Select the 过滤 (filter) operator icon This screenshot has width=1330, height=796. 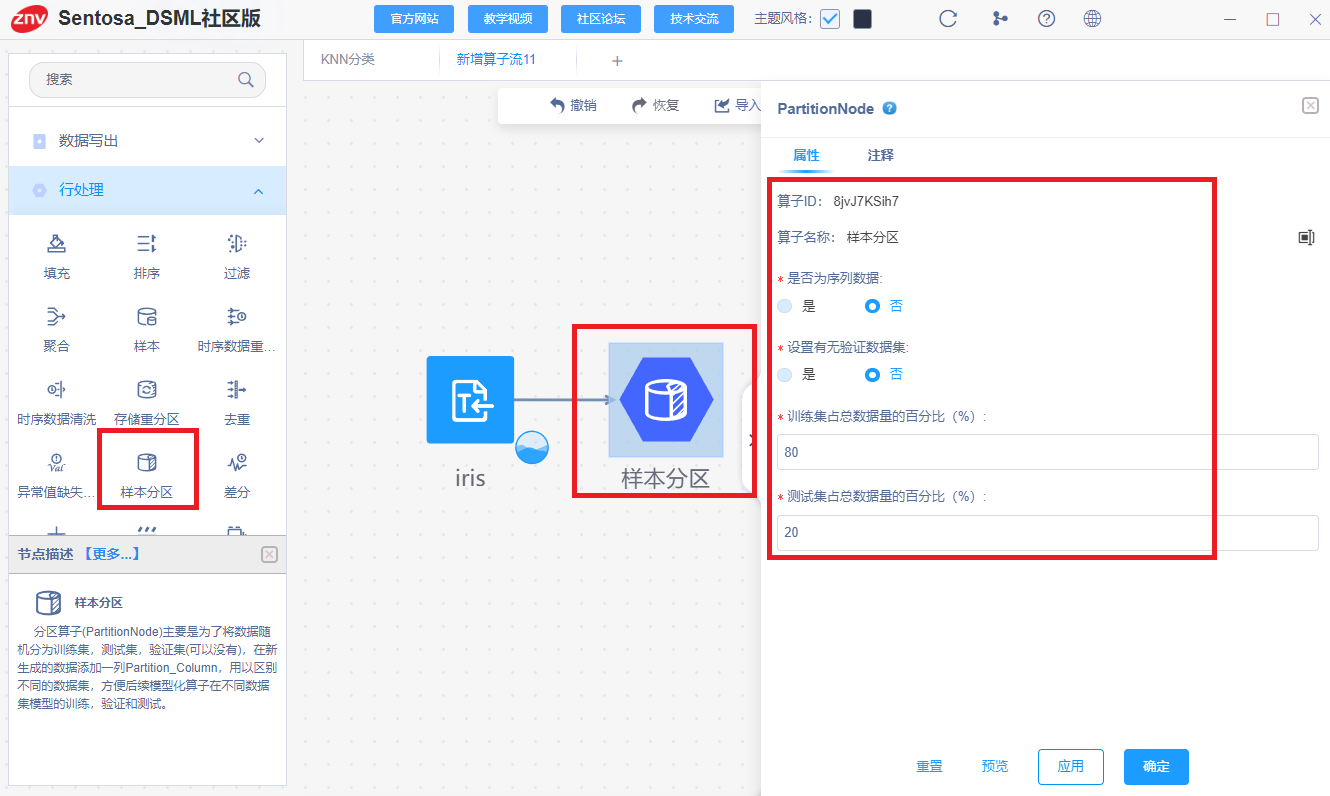click(236, 243)
